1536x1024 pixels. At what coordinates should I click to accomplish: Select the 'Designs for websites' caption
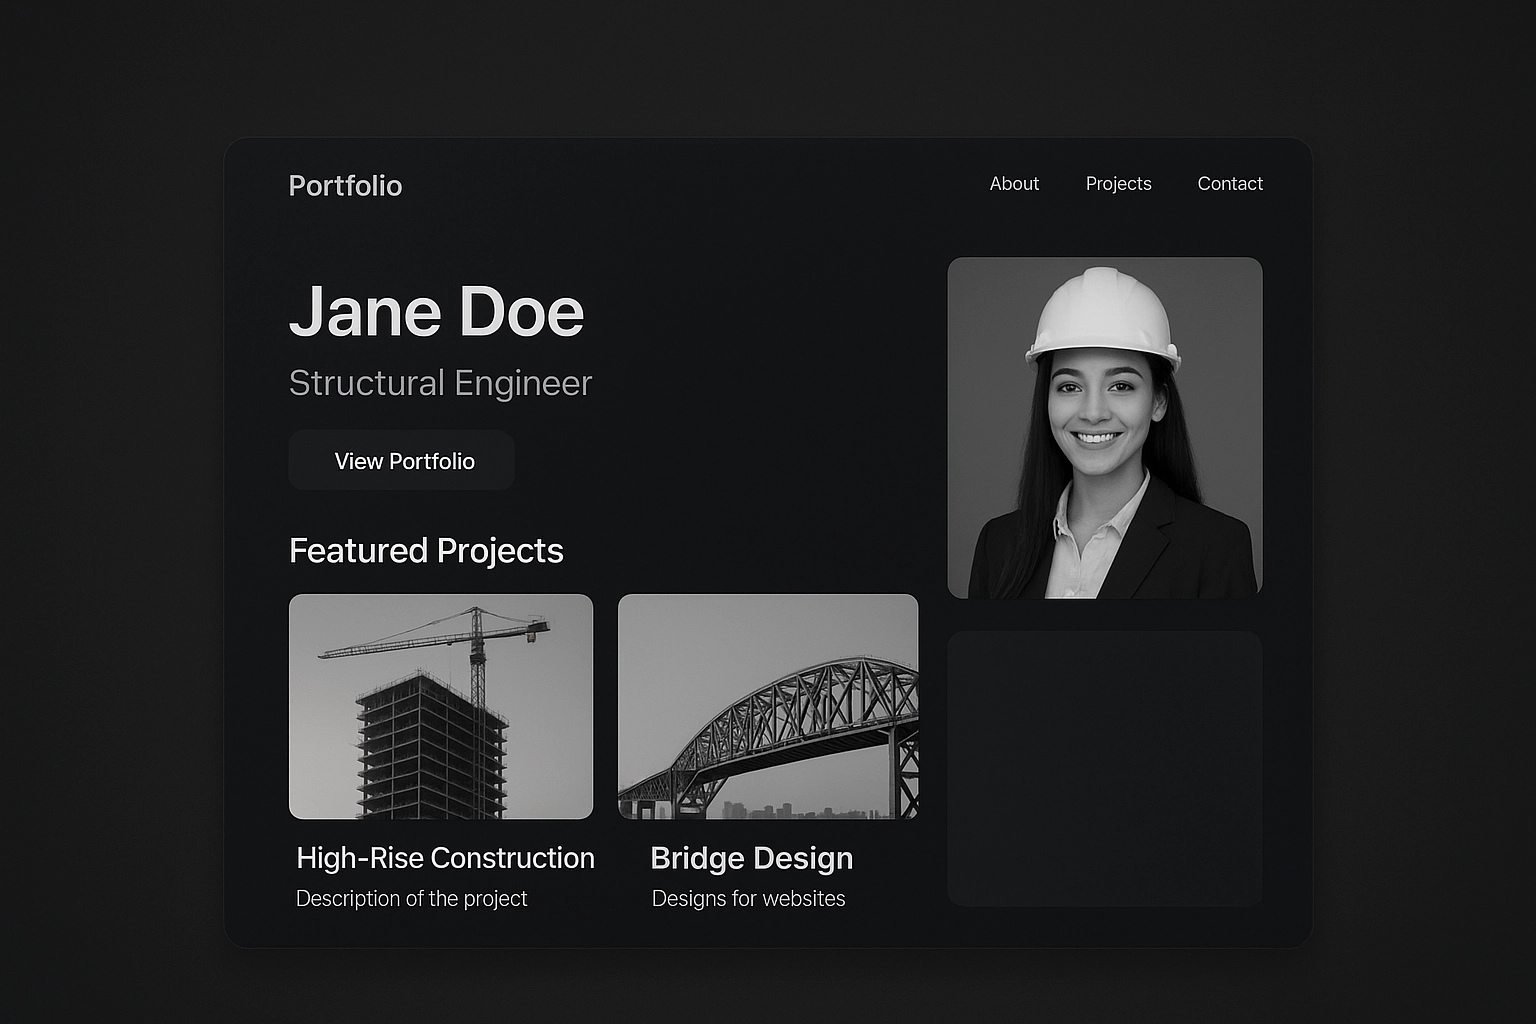point(748,899)
